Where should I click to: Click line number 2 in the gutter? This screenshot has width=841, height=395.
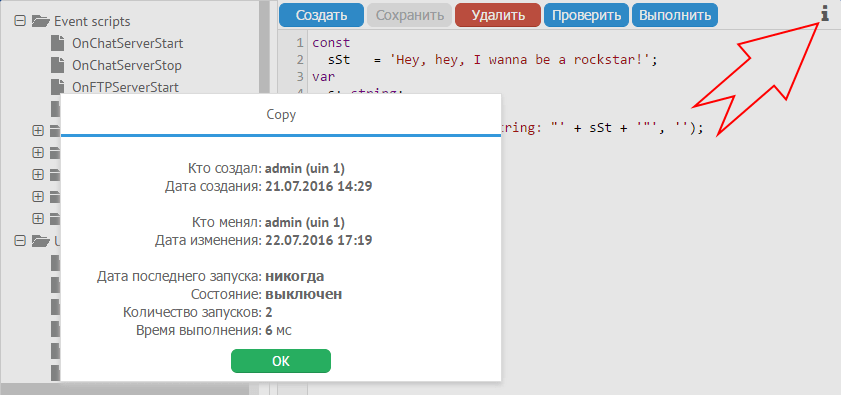point(299,60)
